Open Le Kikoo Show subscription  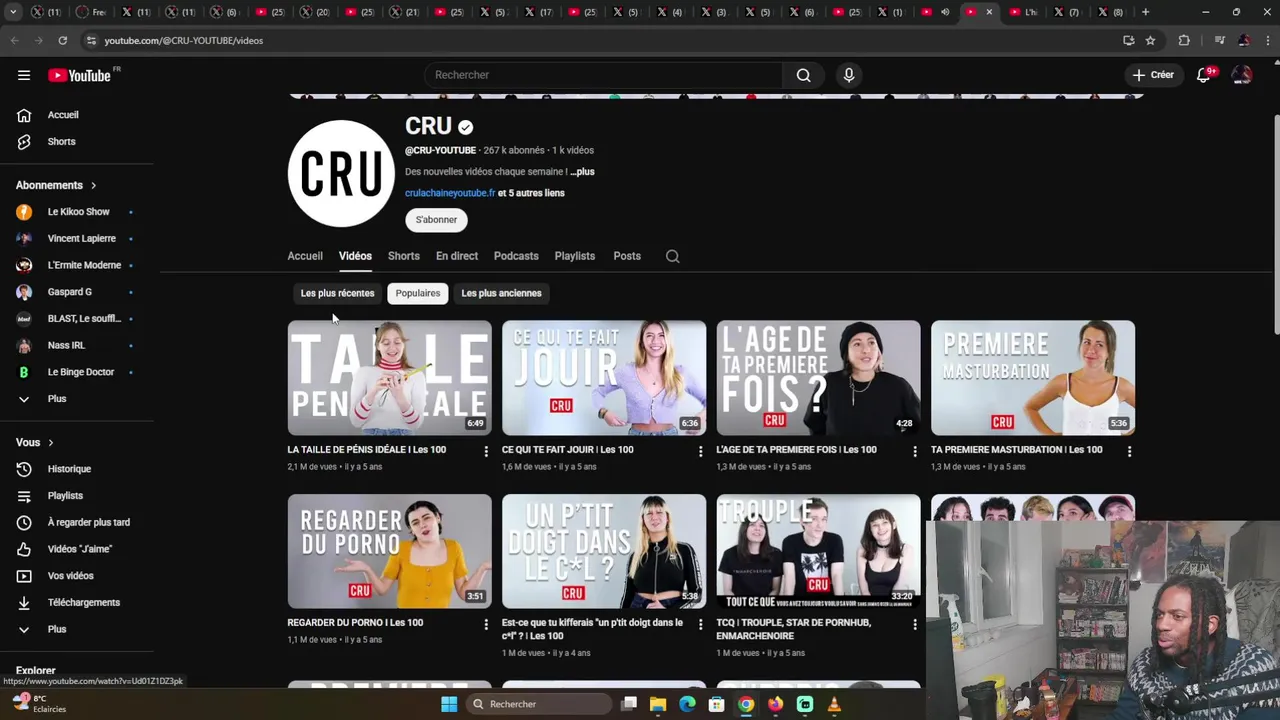coord(78,212)
